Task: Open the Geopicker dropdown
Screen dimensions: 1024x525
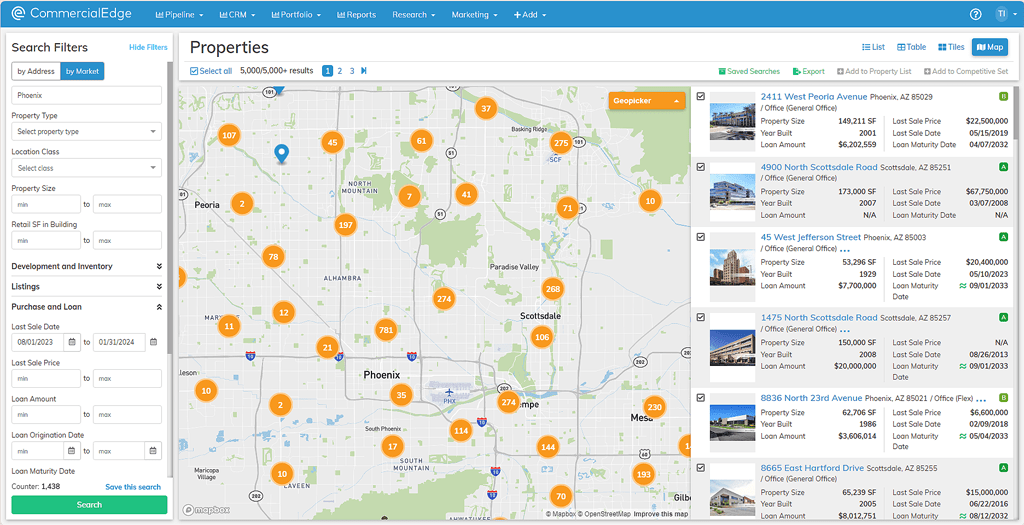Action: (x=647, y=101)
